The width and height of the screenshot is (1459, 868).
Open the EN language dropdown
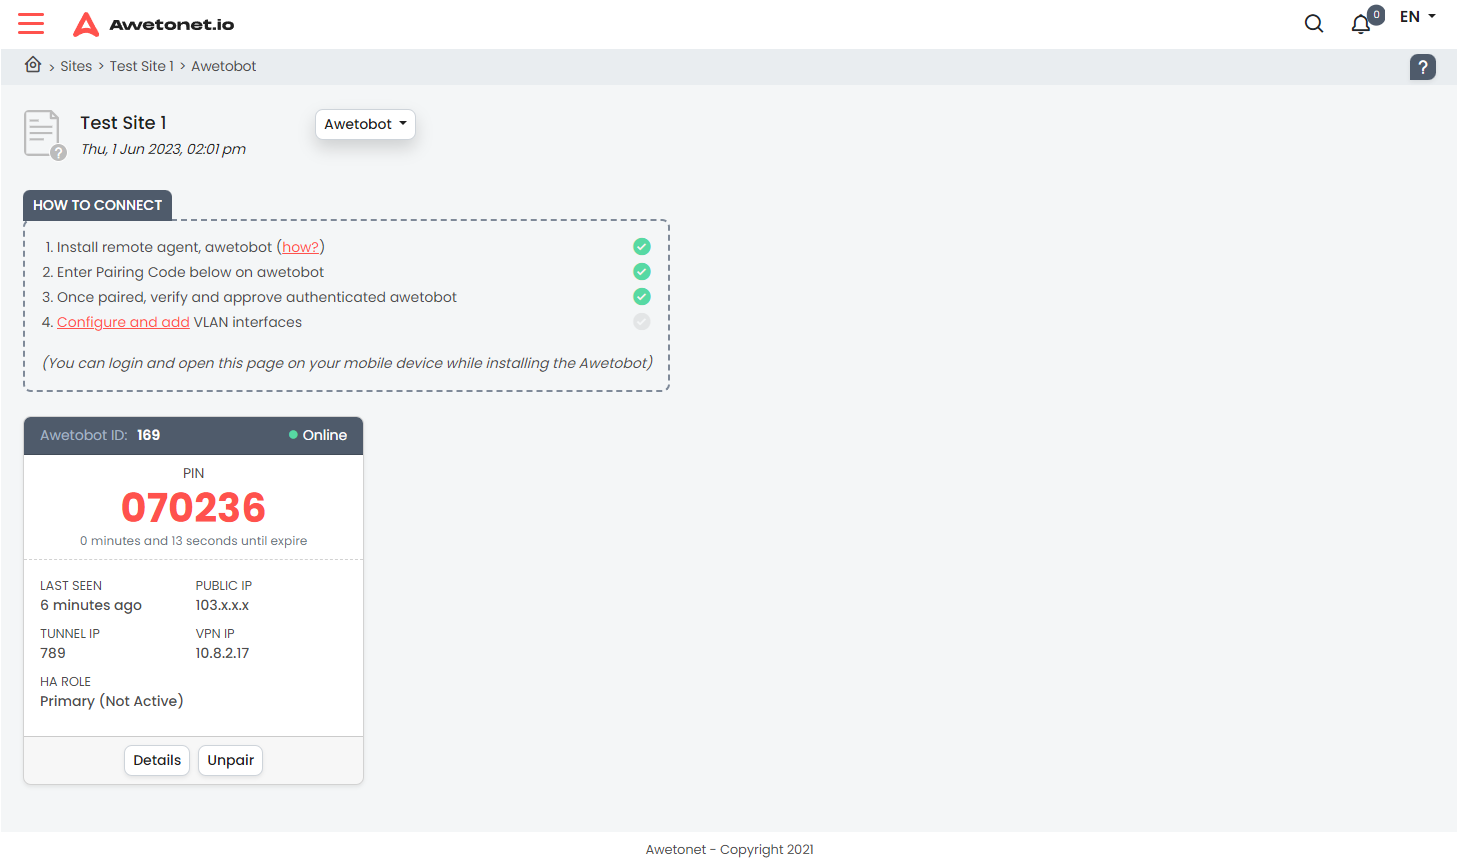[1418, 17]
